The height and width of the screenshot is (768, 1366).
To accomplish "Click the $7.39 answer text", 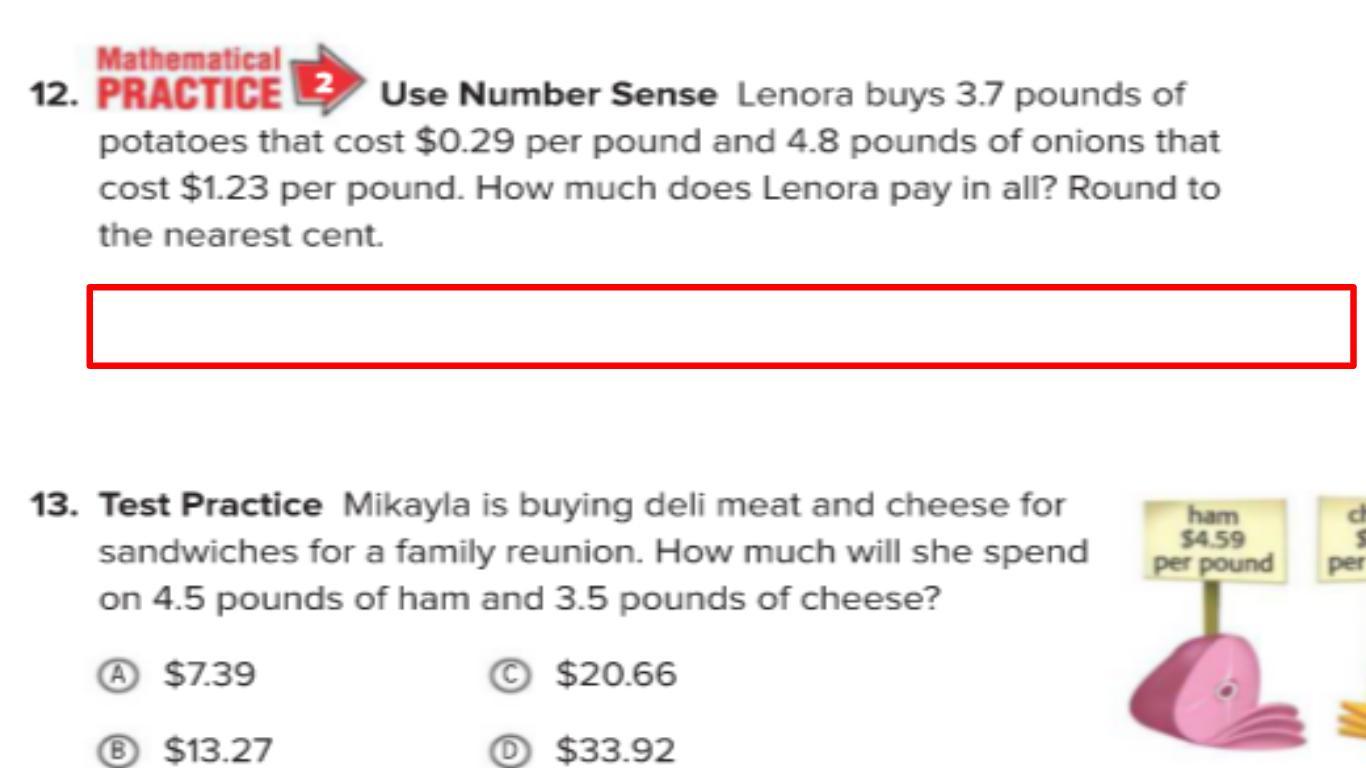I will tap(210, 675).
